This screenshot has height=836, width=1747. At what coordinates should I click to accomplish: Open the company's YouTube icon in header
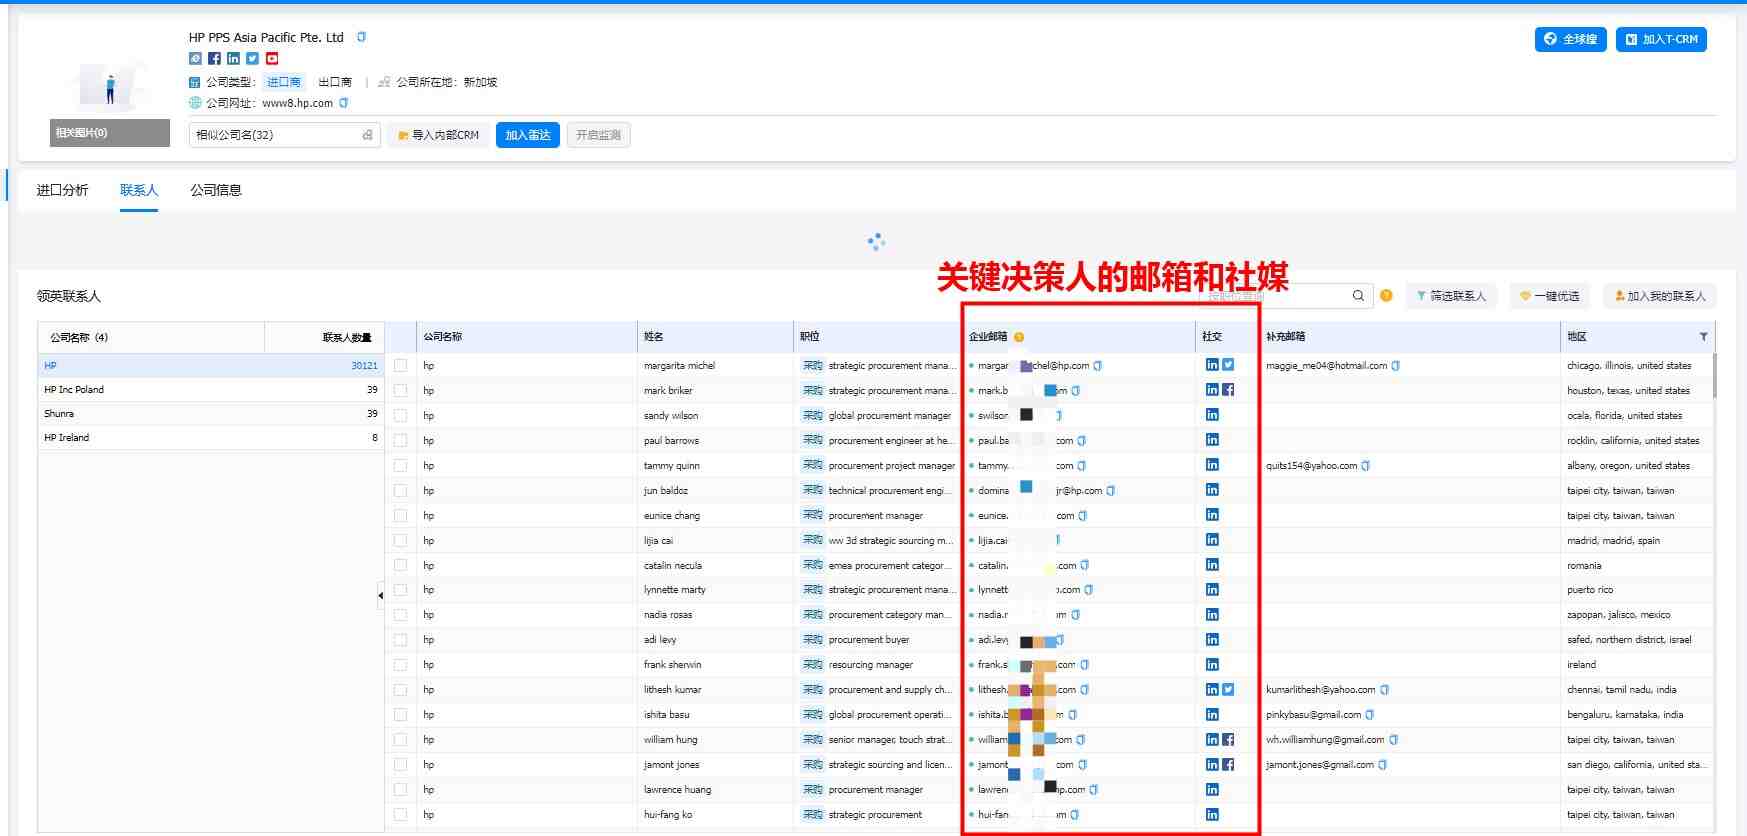(272, 59)
